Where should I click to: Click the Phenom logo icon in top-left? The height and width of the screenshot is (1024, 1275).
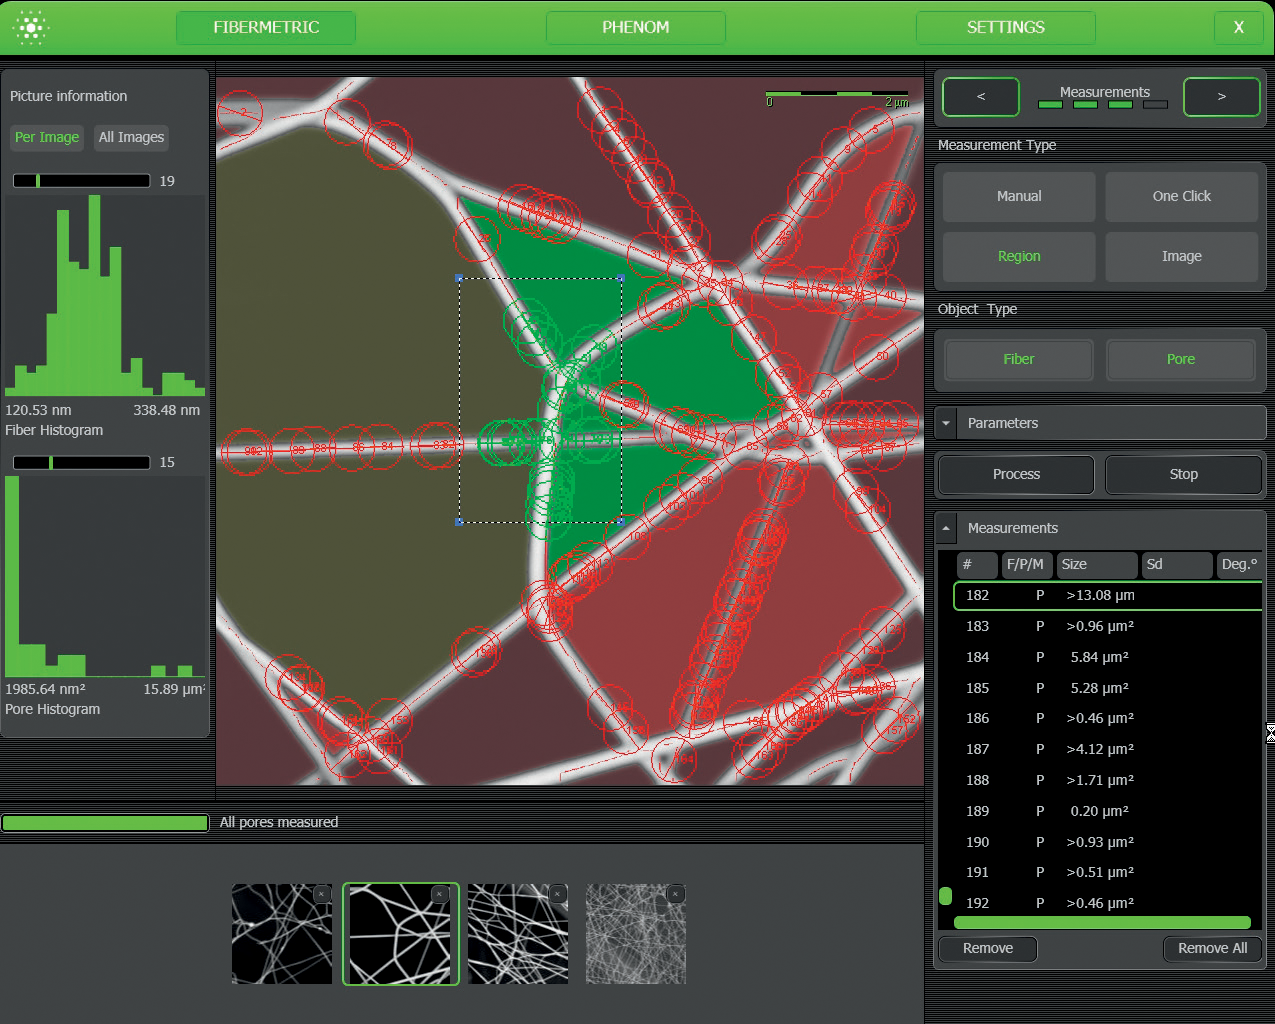pos(31,28)
